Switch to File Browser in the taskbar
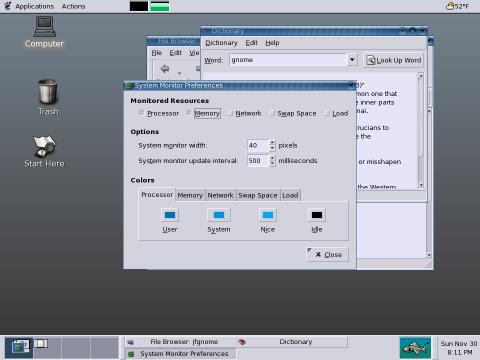Image resolution: width=480 pixels, height=360 pixels. point(180,342)
